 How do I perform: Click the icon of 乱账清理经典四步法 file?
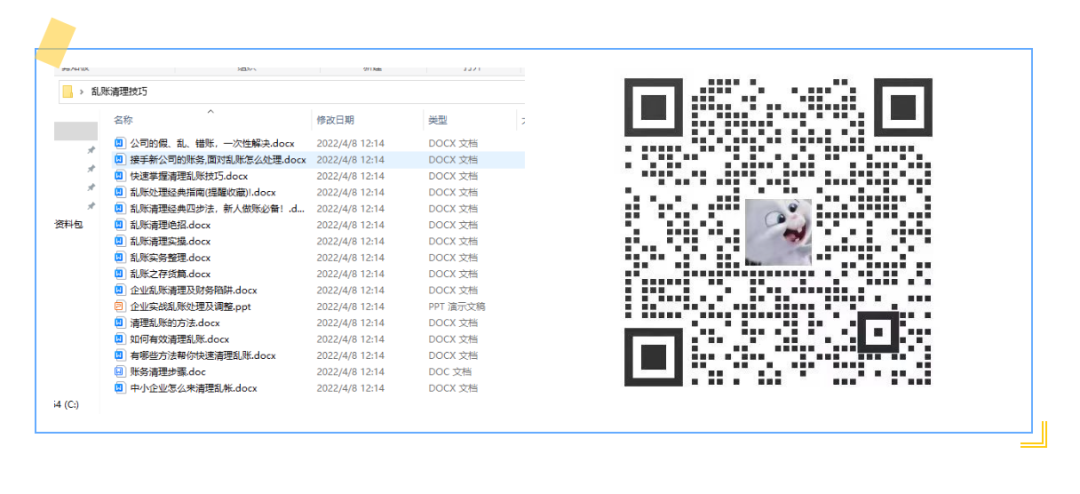119,208
